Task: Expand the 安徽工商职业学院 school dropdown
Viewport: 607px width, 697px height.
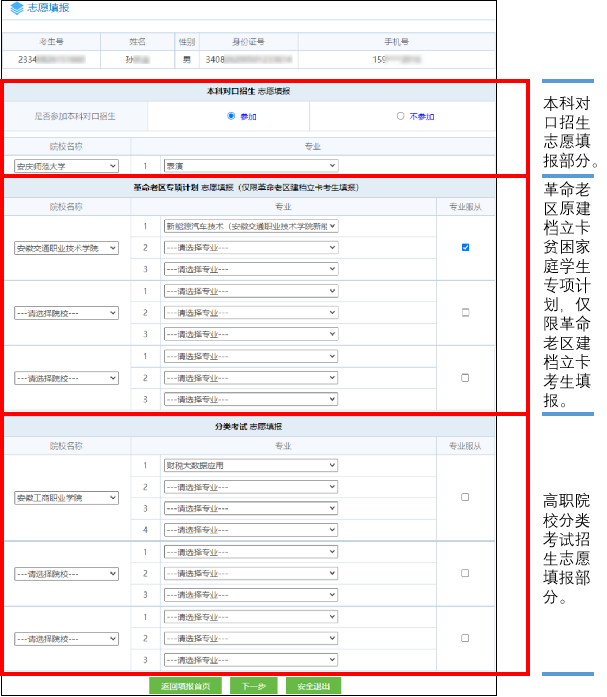Action: pos(66,497)
